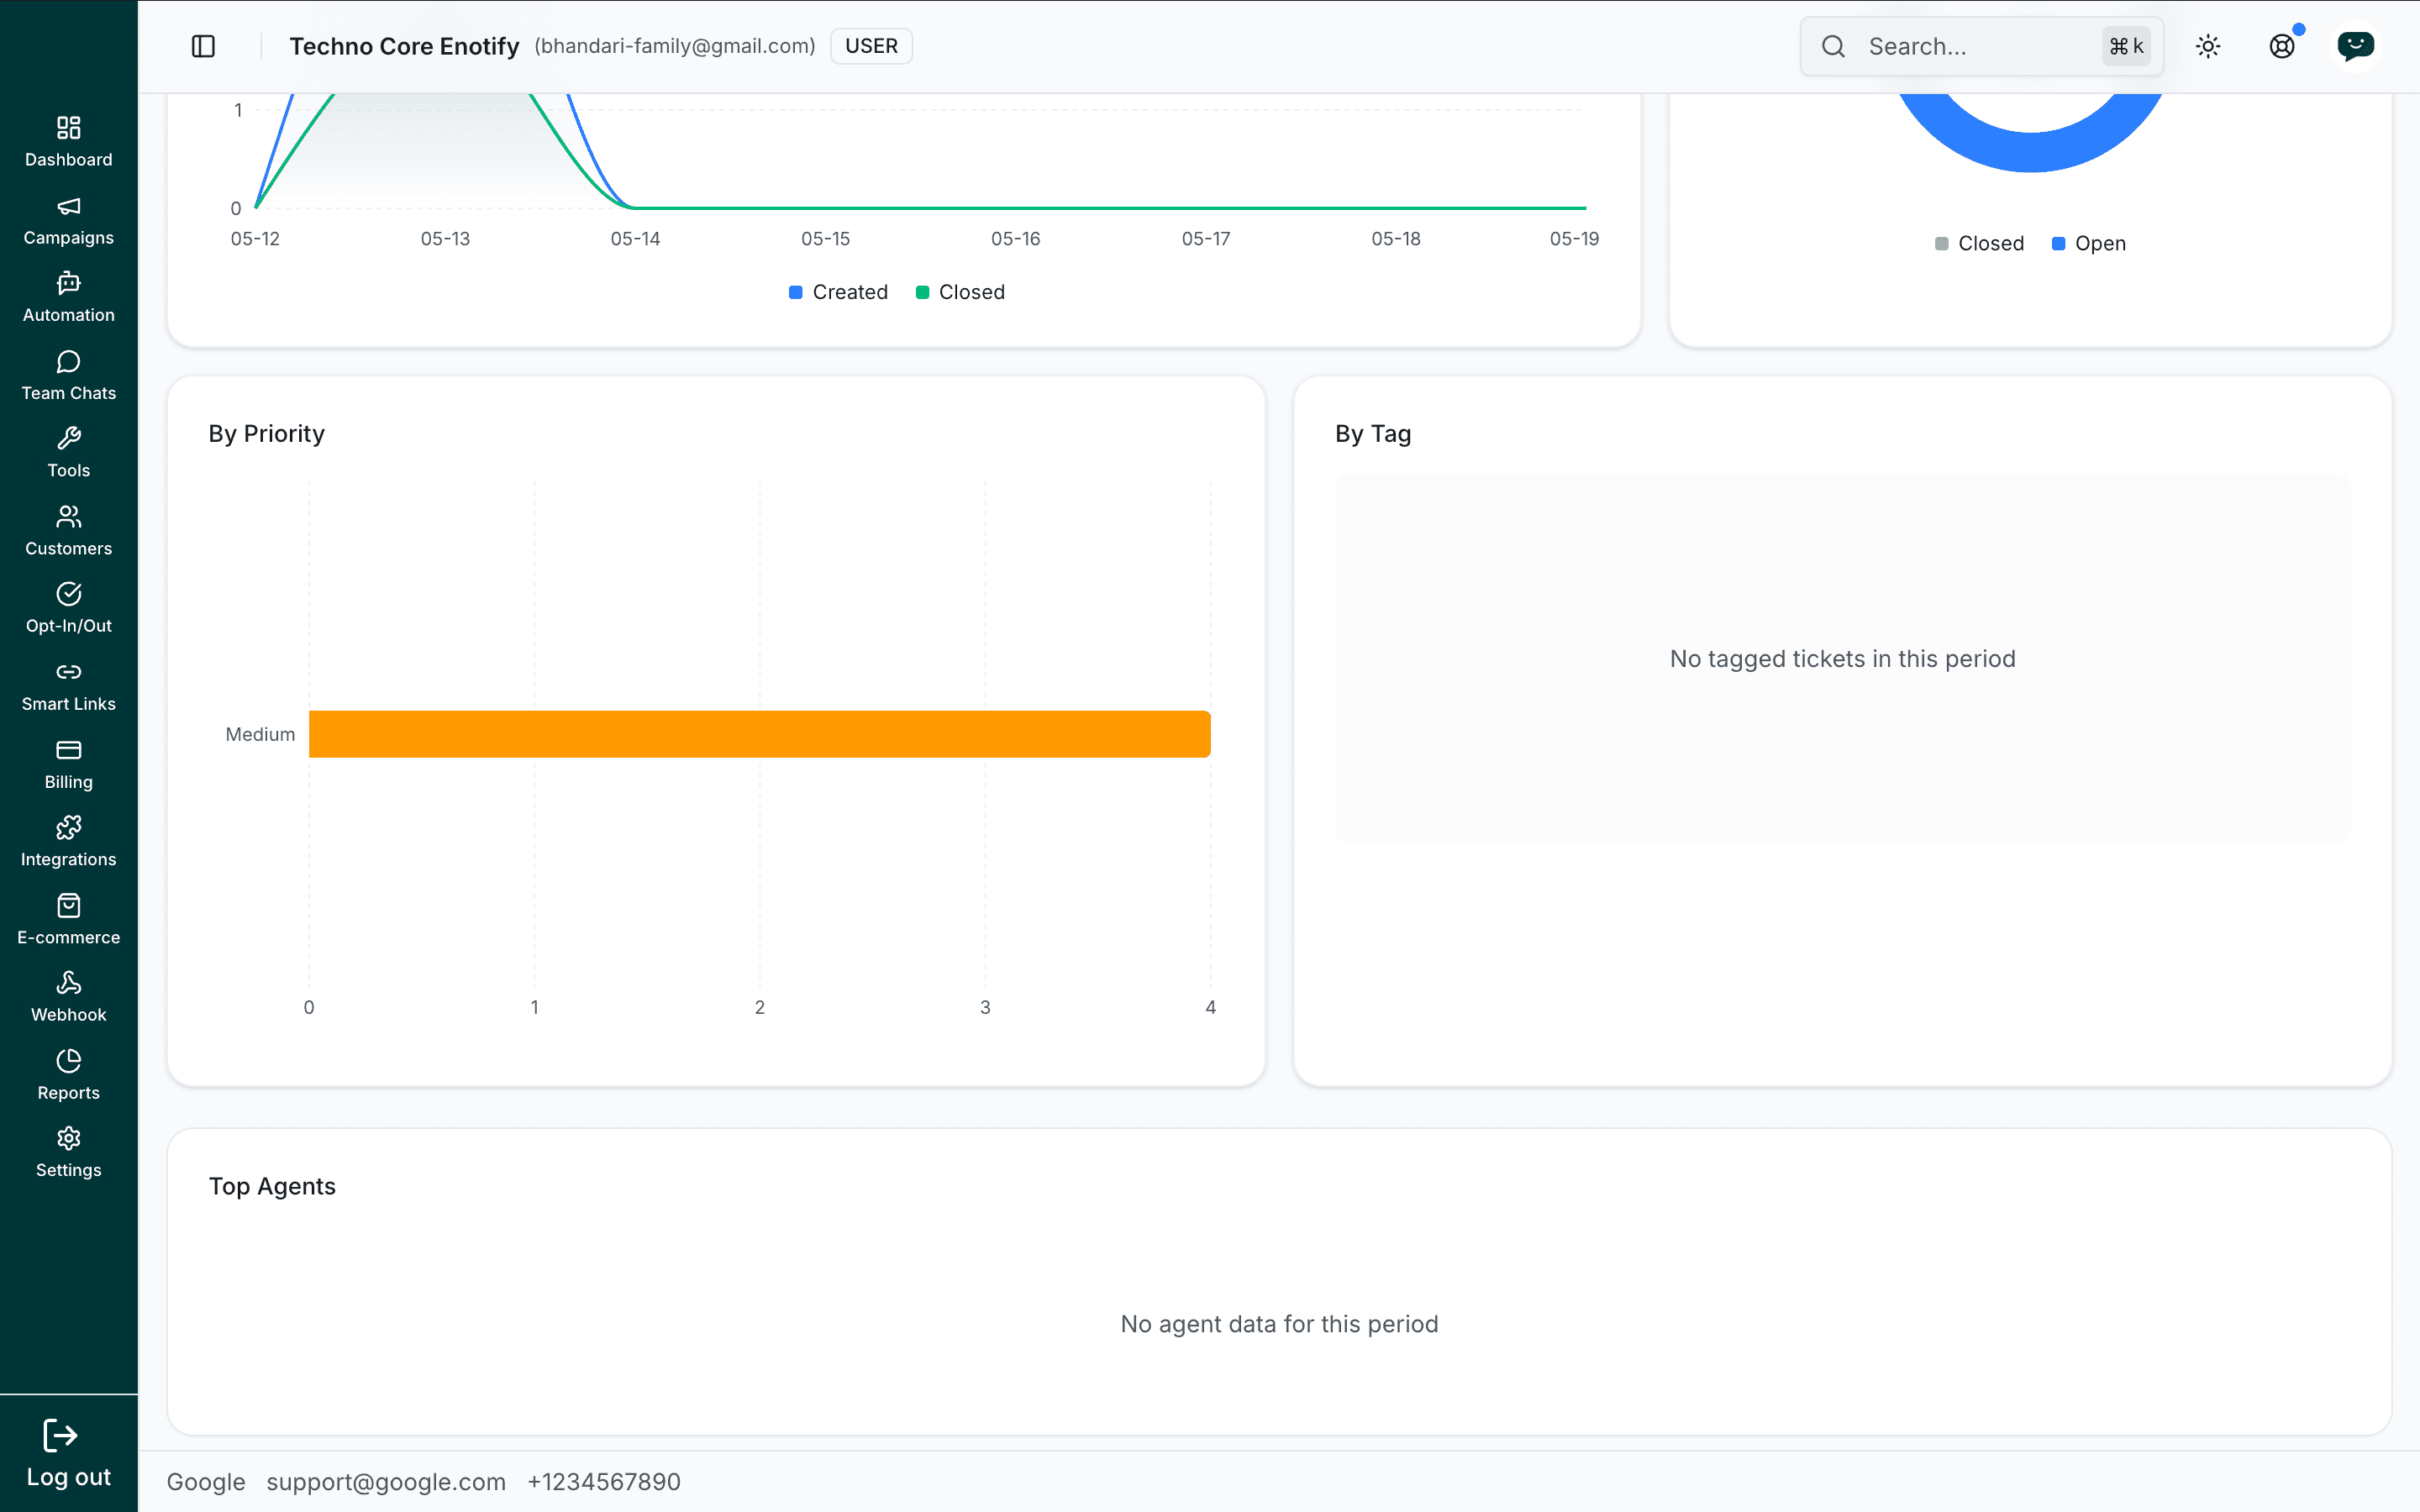Click the Billing label in sidebar
The width and height of the screenshot is (2420, 1512).
[x=68, y=782]
